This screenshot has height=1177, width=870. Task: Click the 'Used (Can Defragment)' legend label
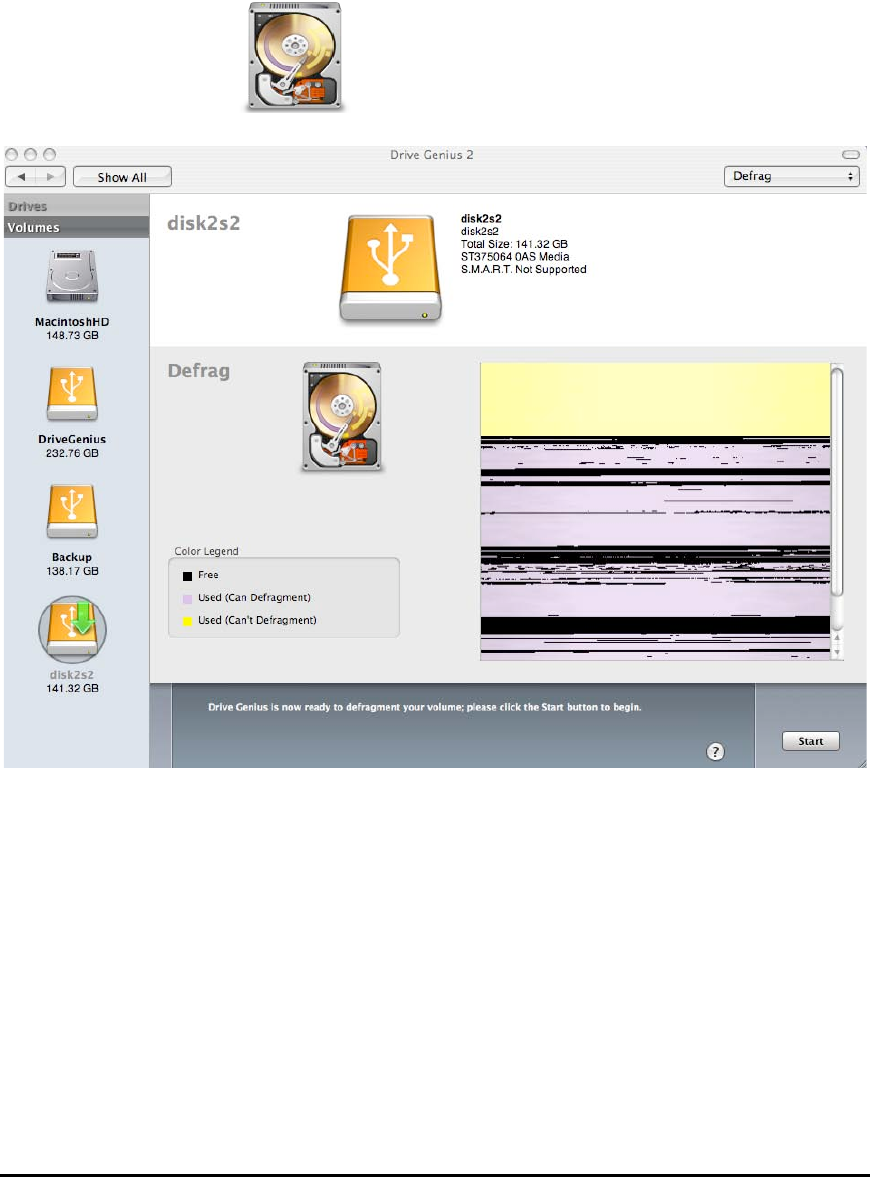(x=254, y=598)
